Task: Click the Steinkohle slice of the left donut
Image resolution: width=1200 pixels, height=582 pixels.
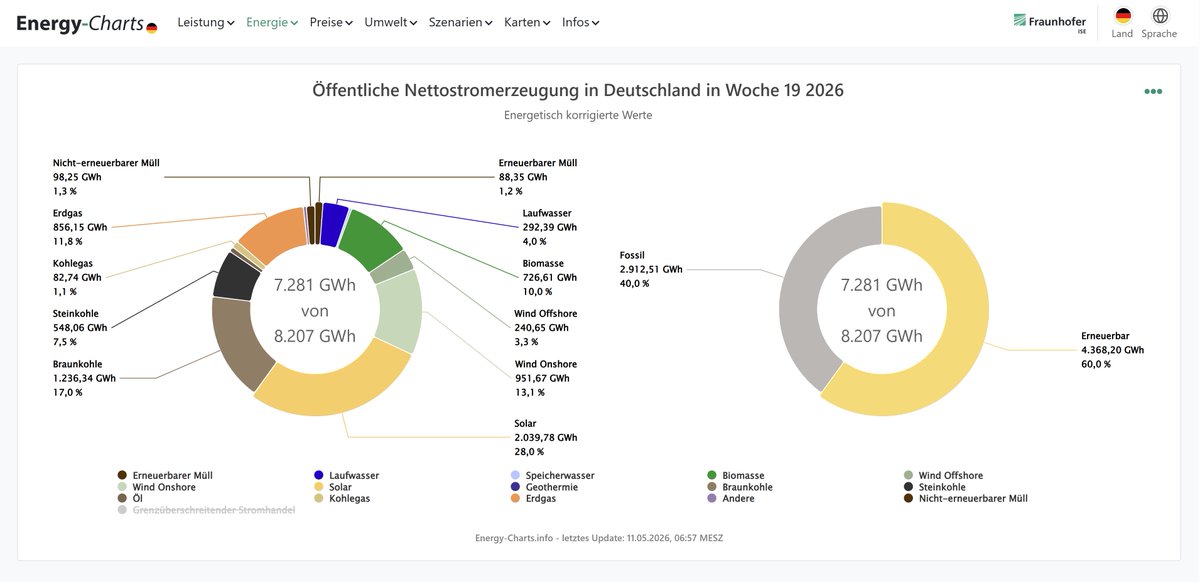Action: pos(237,275)
